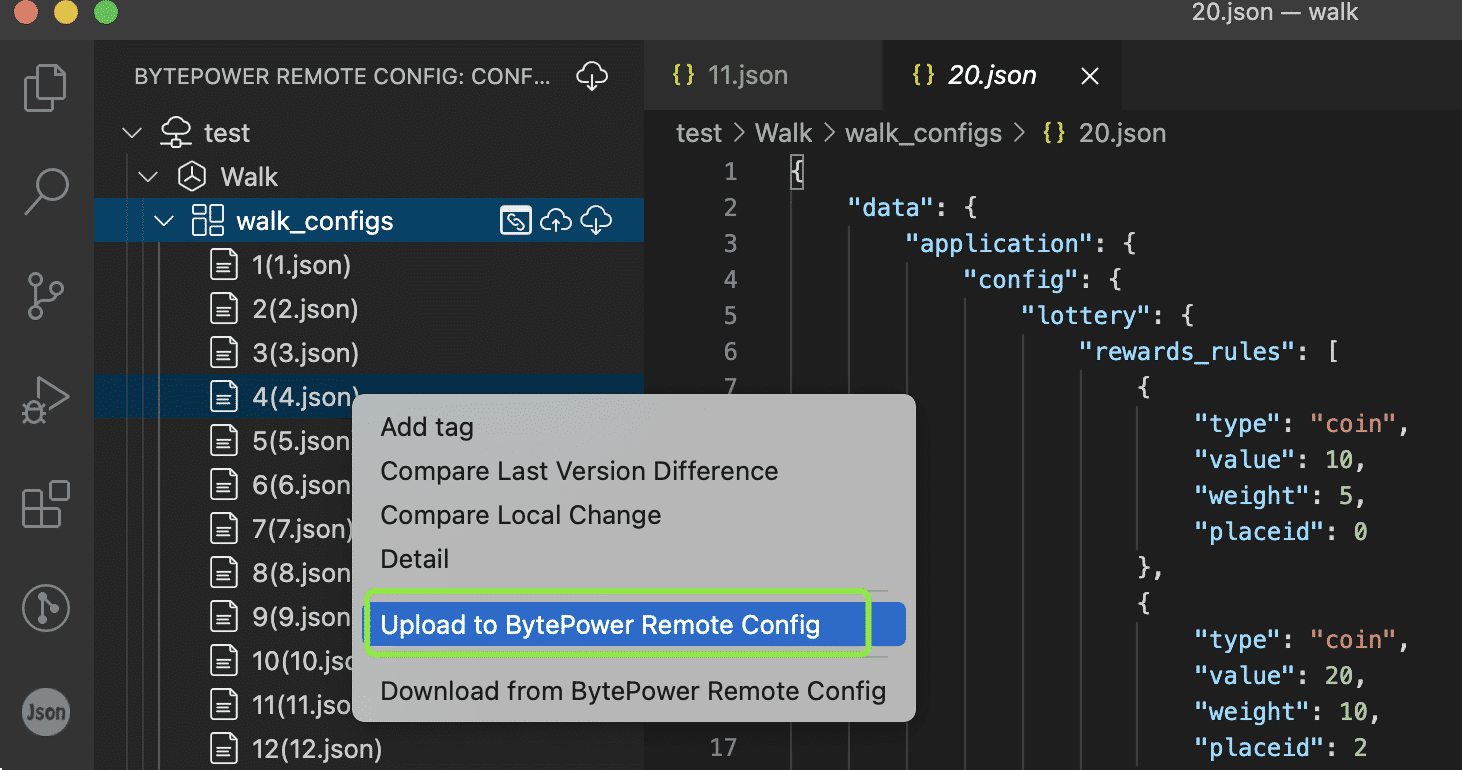Viewport: 1462px width, 770px height.
Task: Open the Search view in activity bar
Action: tap(45, 192)
